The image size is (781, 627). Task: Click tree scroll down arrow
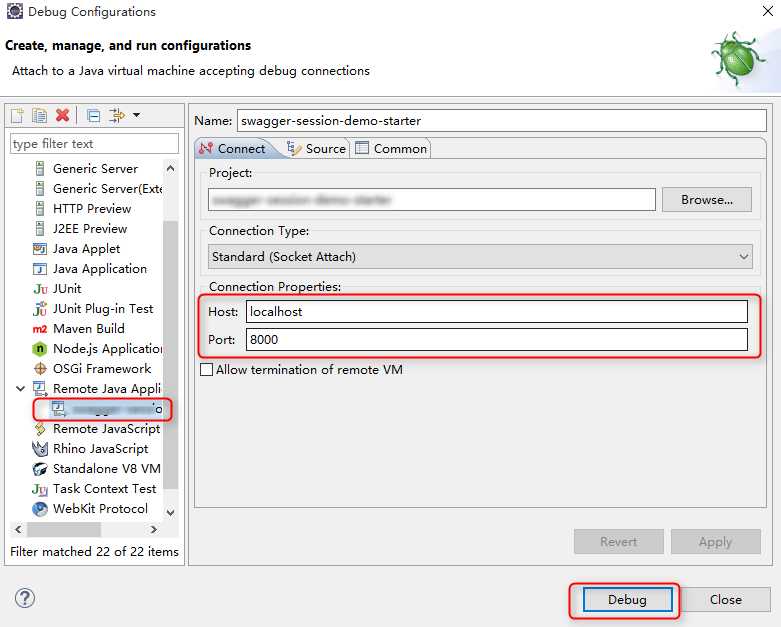pyautogui.click(x=170, y=512)
